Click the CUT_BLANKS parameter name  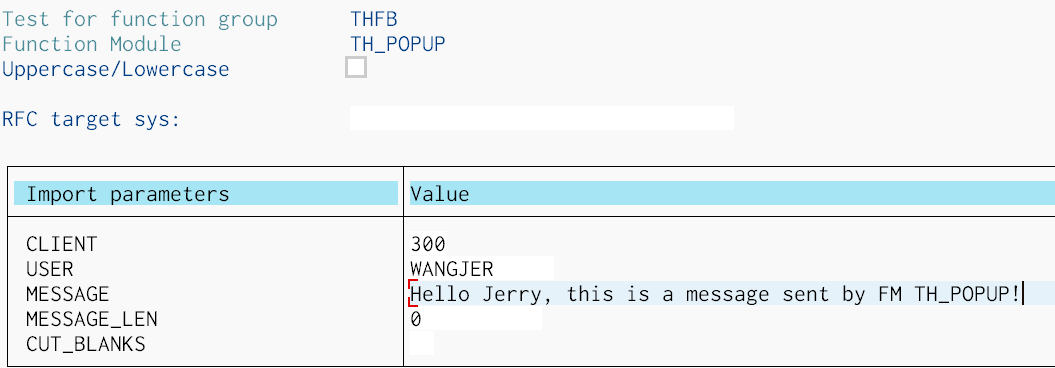pos(85,344)
